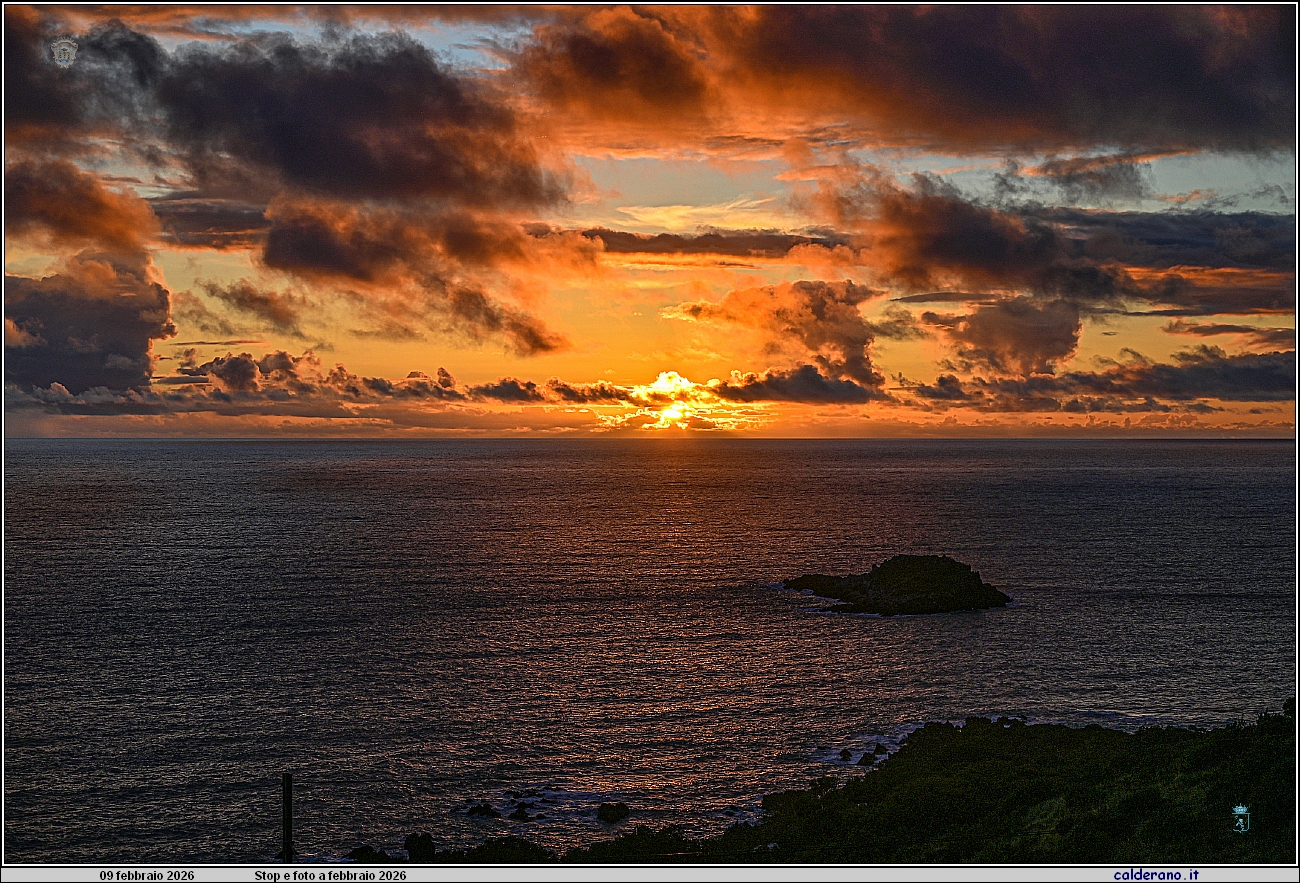This screenshot has width=1300, height=883.
Task: Click the lone rock in the water near shore
Action: click(x=612, y=812)
